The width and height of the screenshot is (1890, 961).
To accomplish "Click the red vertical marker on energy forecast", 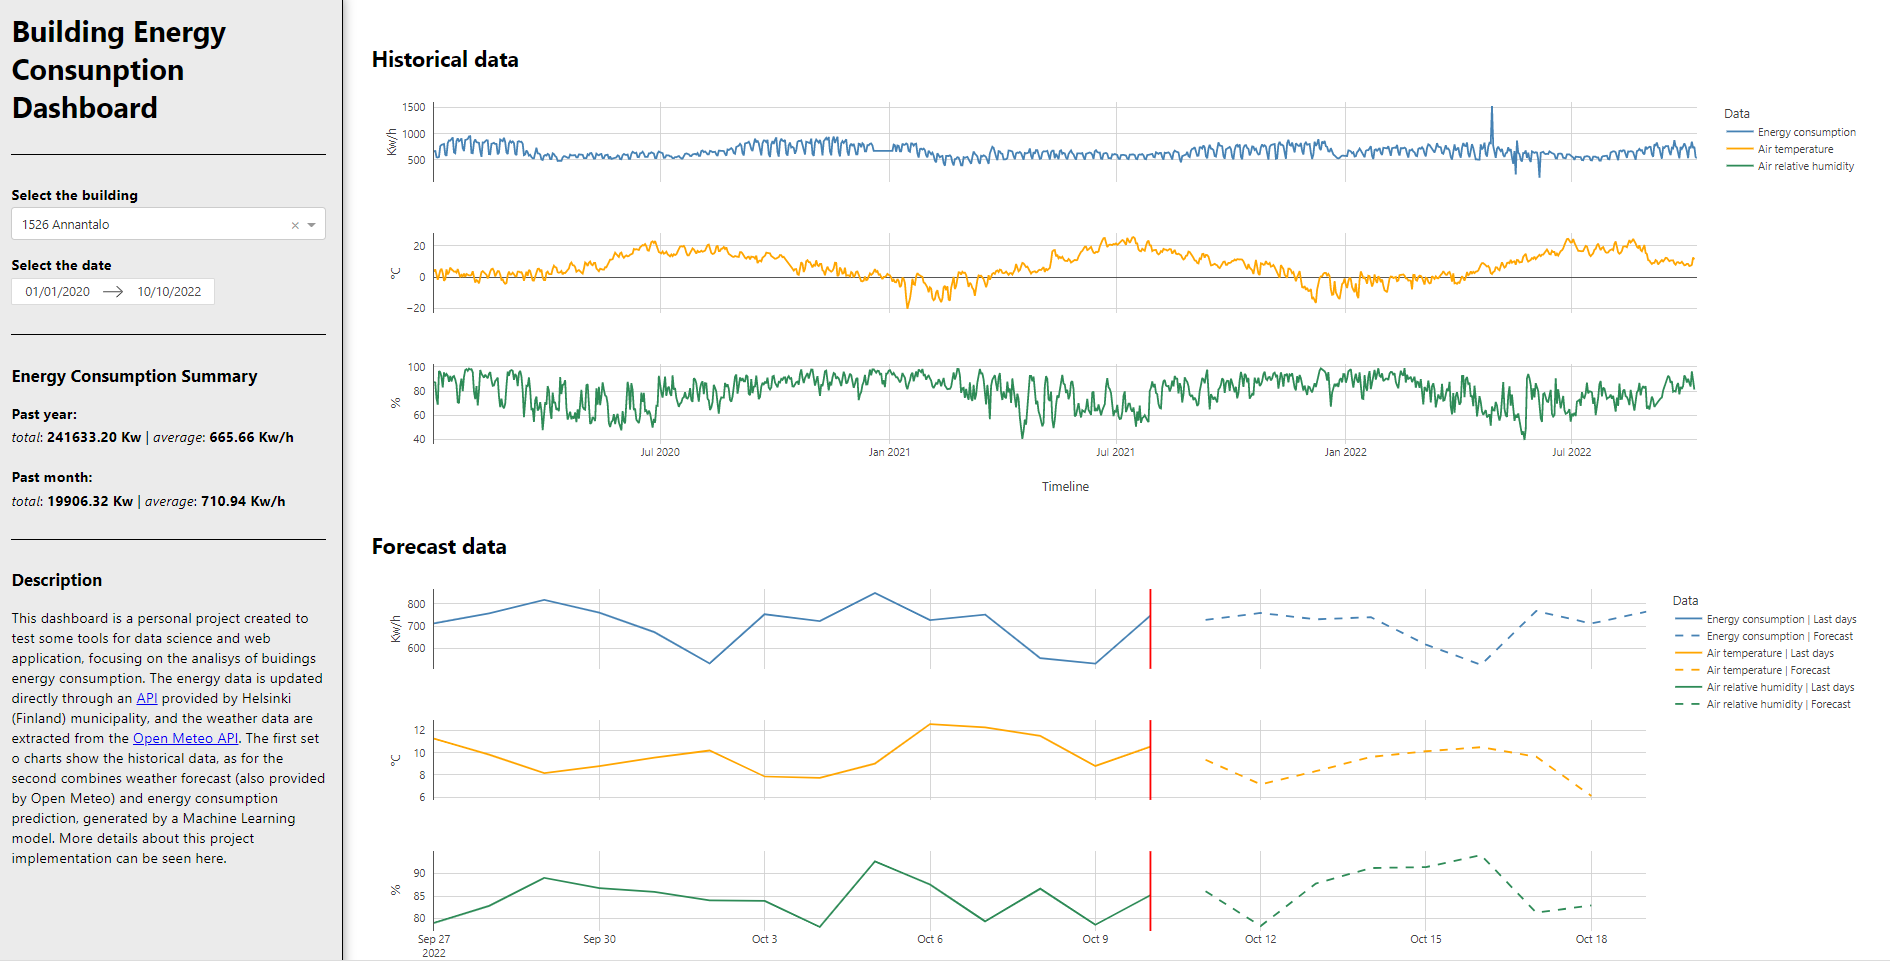I will (x=1150, y=629).
